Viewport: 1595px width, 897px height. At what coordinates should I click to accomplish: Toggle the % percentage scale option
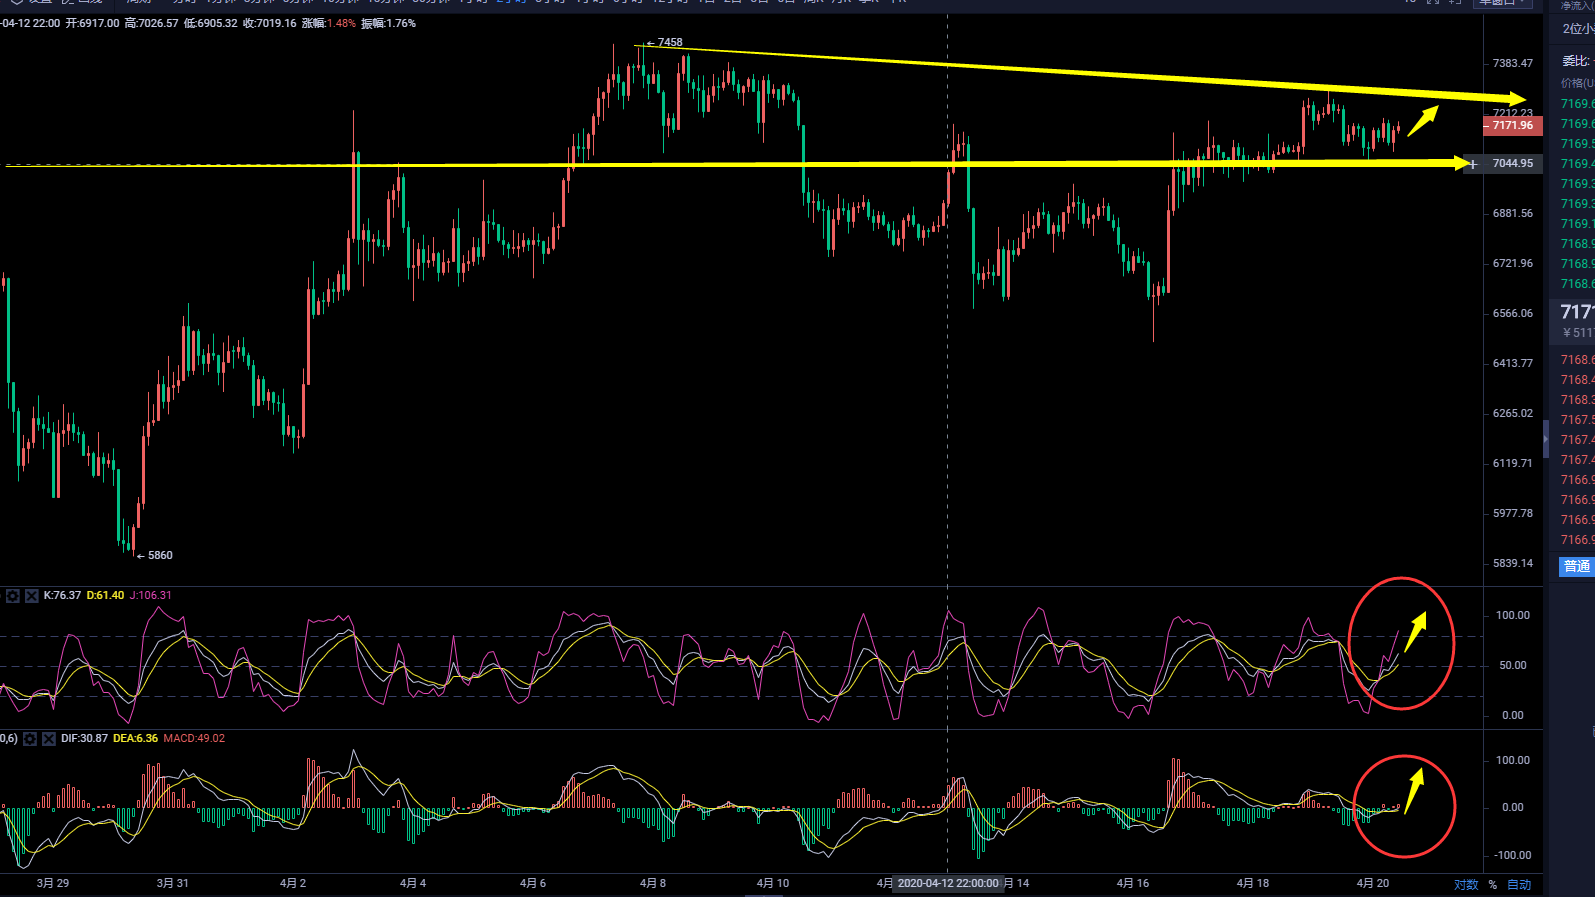click(x=1493, y=885)
